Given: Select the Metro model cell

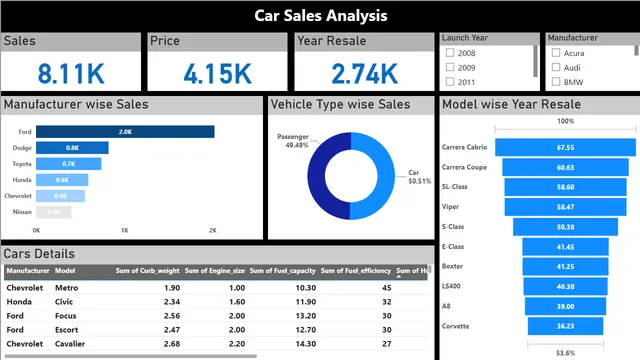Looking at the screenshot, I should coord(67,288).
